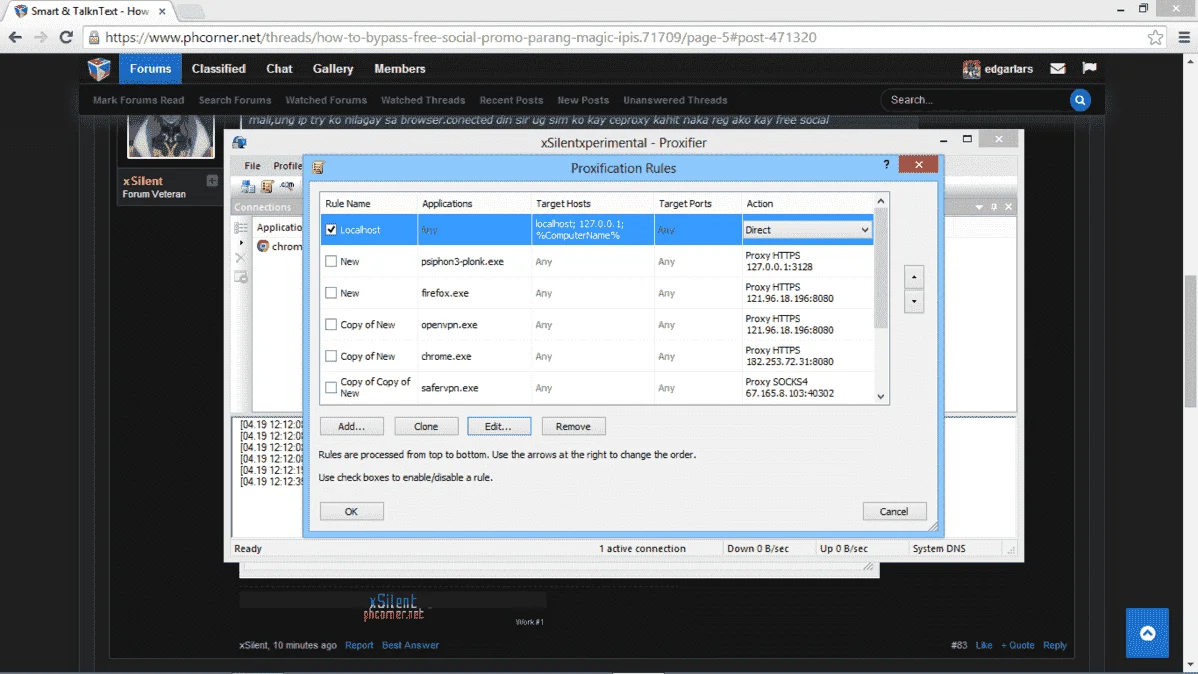
Task: Click the browser address bar URL
Action: click(x=461, y=37)
